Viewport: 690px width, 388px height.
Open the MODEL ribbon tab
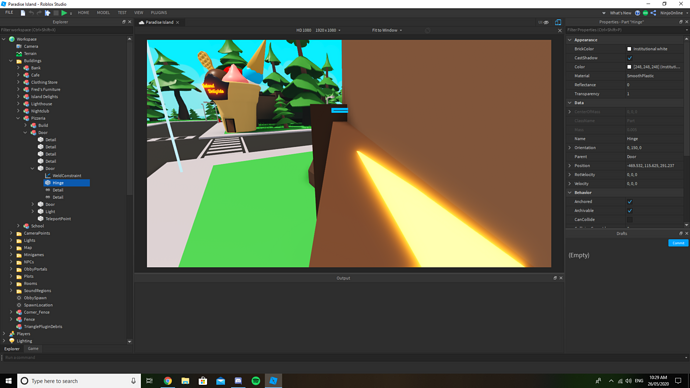coord(103,13)
